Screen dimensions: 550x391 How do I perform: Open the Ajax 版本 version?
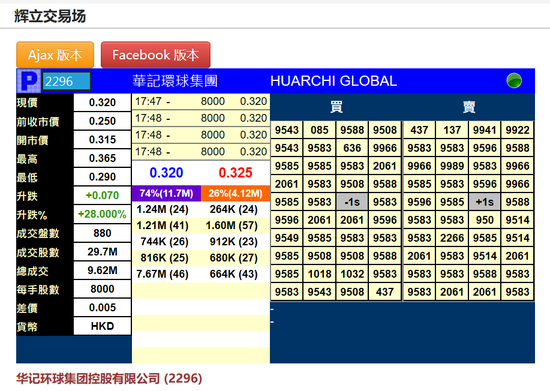coord(55,55)
